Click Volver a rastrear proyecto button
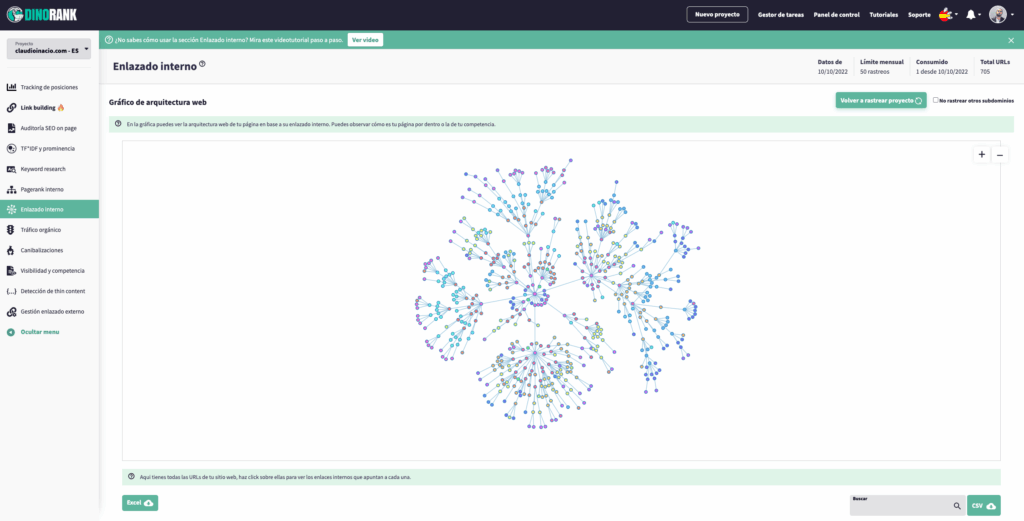 point(881,101)
